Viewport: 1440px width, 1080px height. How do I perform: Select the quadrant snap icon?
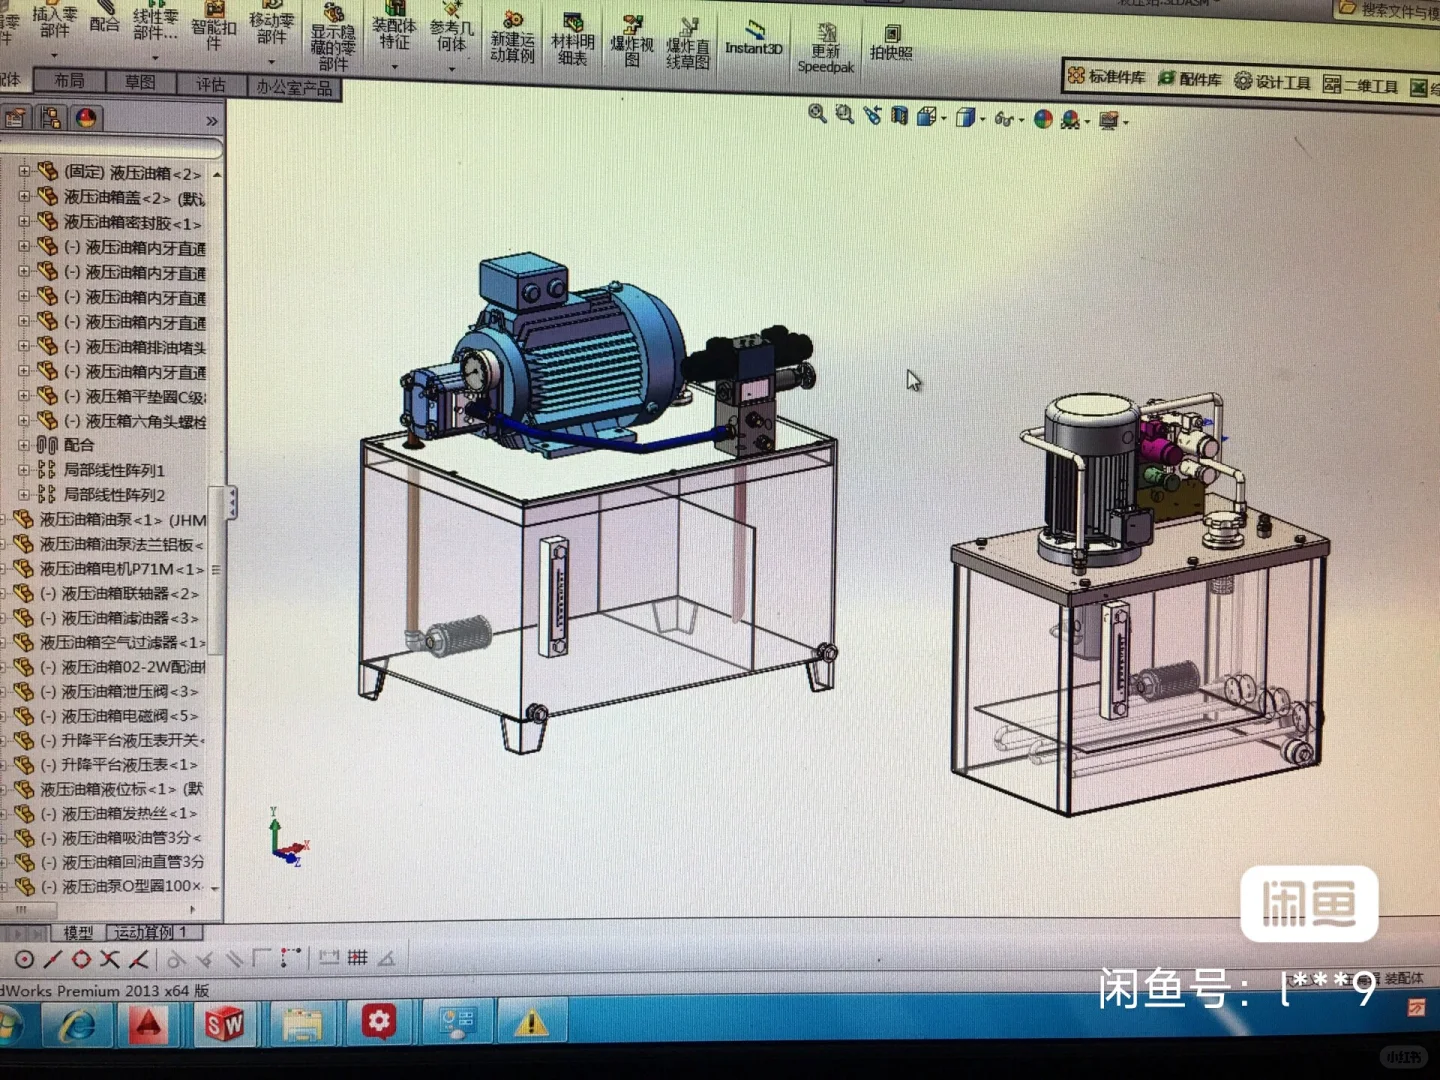click(81, 960)
